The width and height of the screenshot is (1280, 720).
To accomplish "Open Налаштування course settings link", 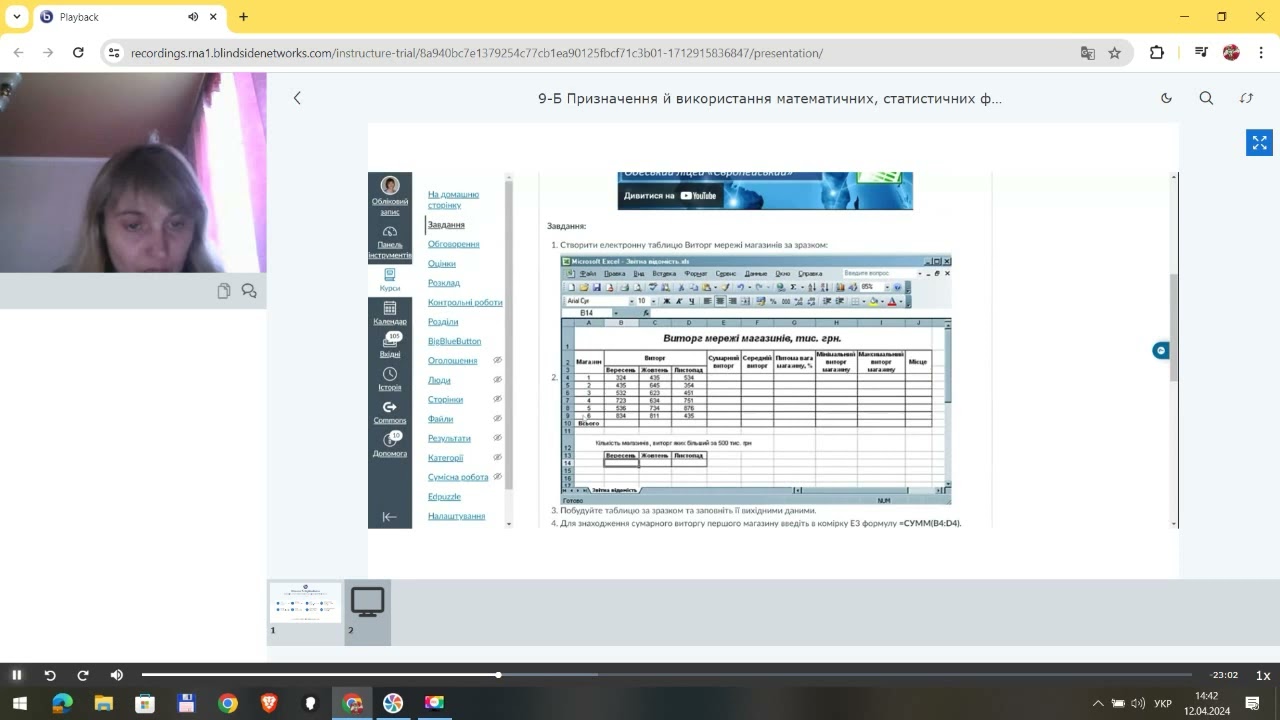I will (x=456, y=516).
